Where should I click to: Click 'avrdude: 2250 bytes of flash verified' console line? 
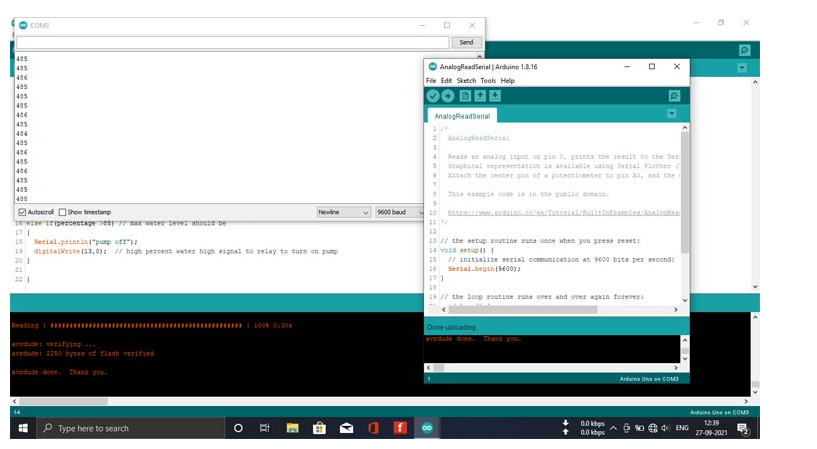(83, 353)
